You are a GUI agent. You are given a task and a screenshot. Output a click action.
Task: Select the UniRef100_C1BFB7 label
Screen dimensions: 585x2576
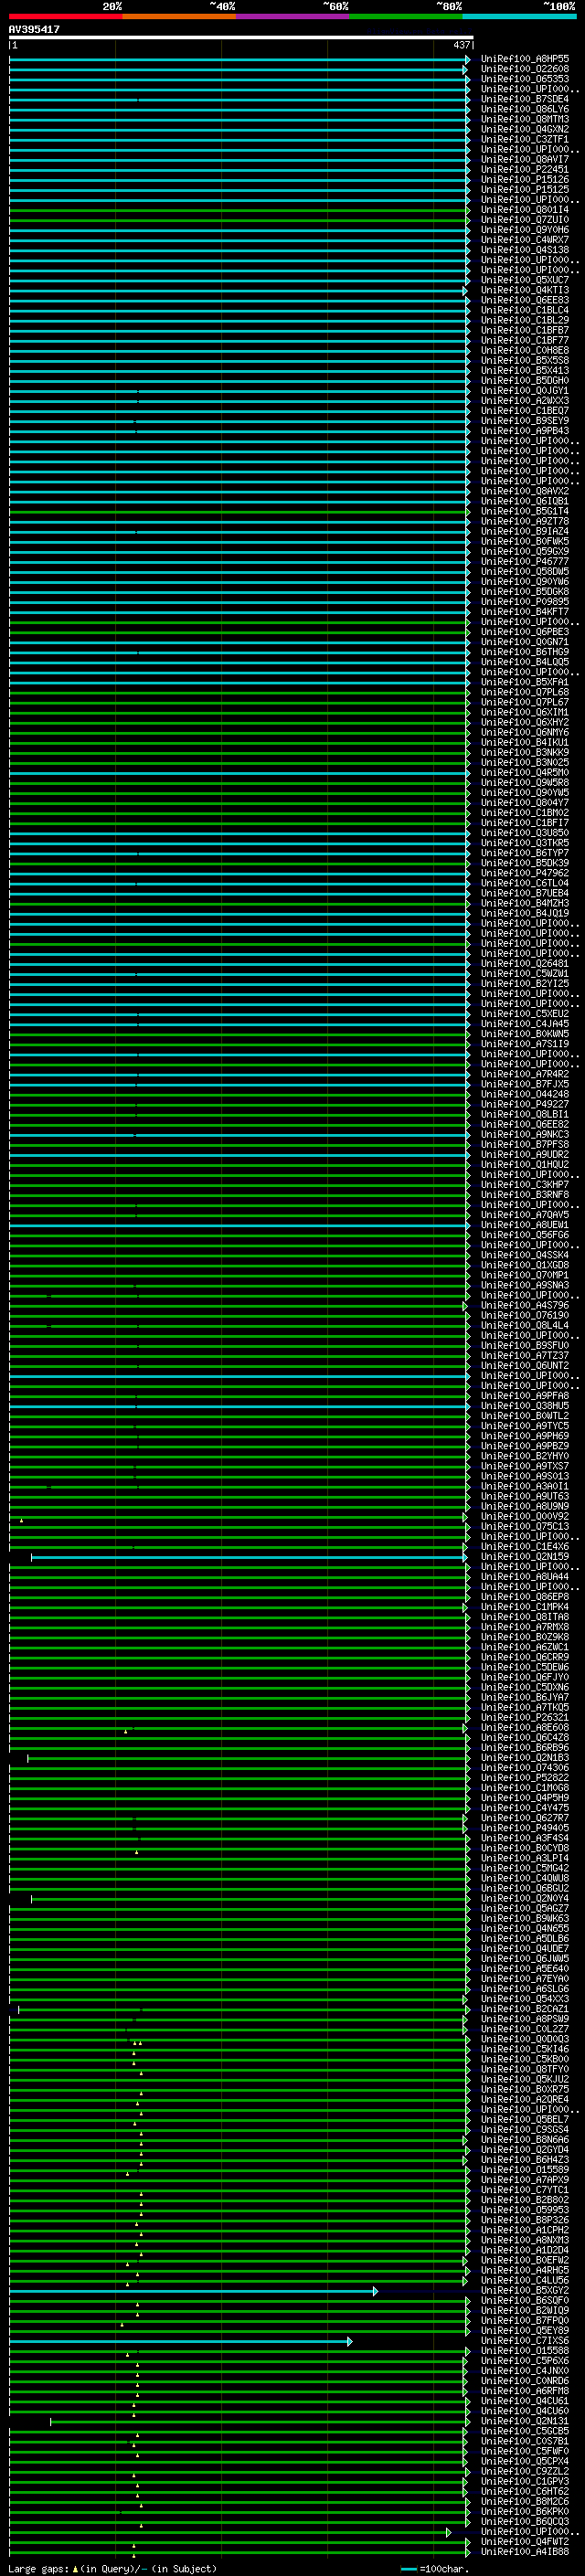click(525, 330)
